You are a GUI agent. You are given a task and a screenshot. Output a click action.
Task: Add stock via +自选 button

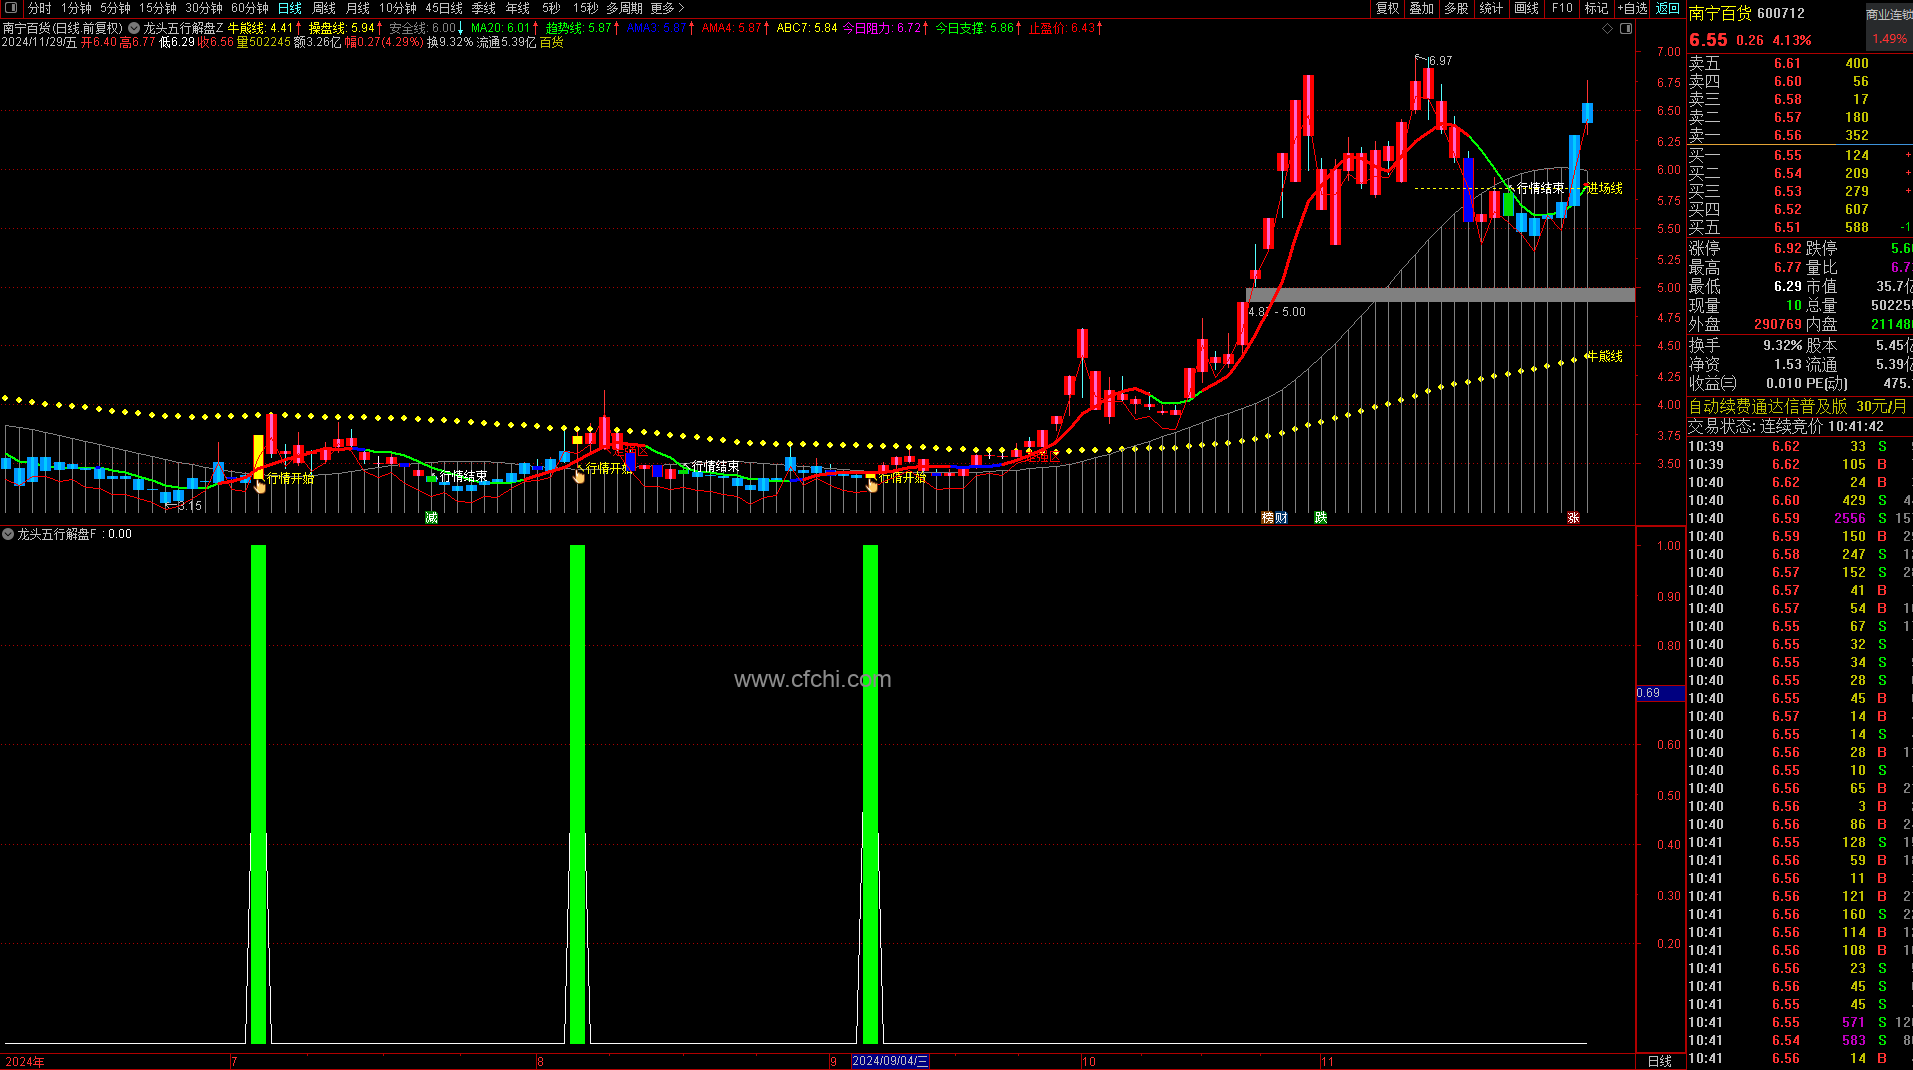pos(1632,8)
